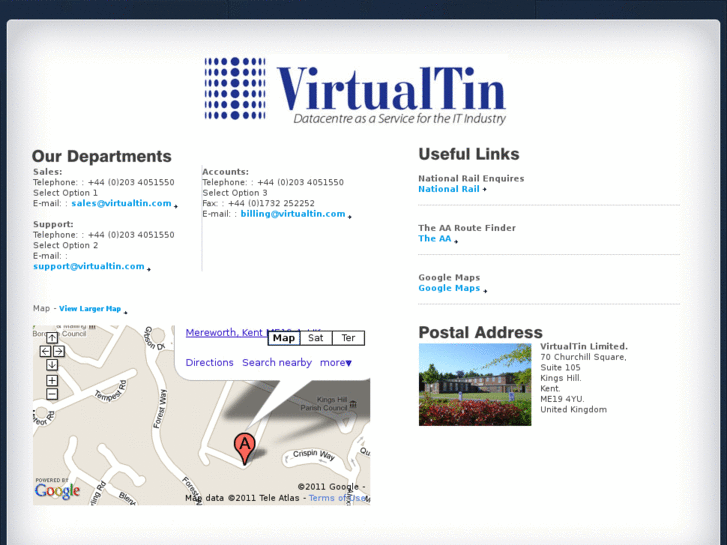Click Search nearby link in map bubble
The height and width of the screenshot is (545, 727).
[277, 363]
